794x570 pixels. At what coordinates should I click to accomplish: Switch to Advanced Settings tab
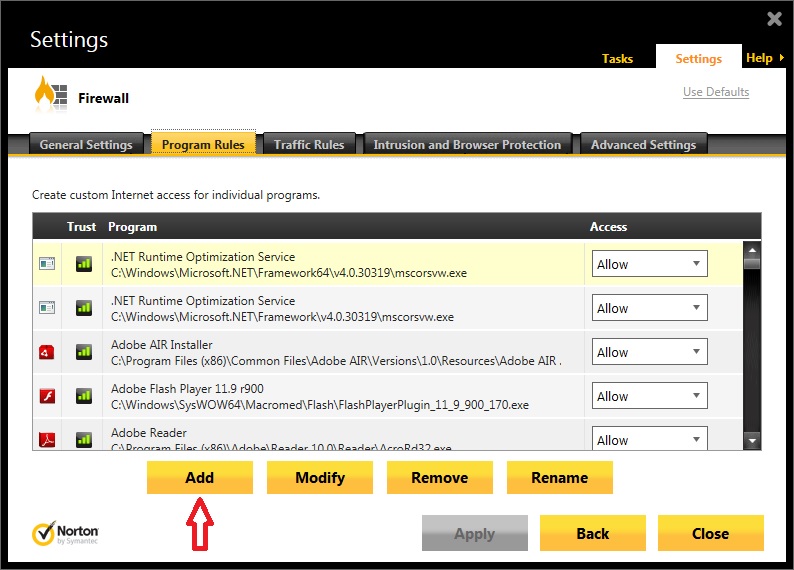tap(643, 144)
